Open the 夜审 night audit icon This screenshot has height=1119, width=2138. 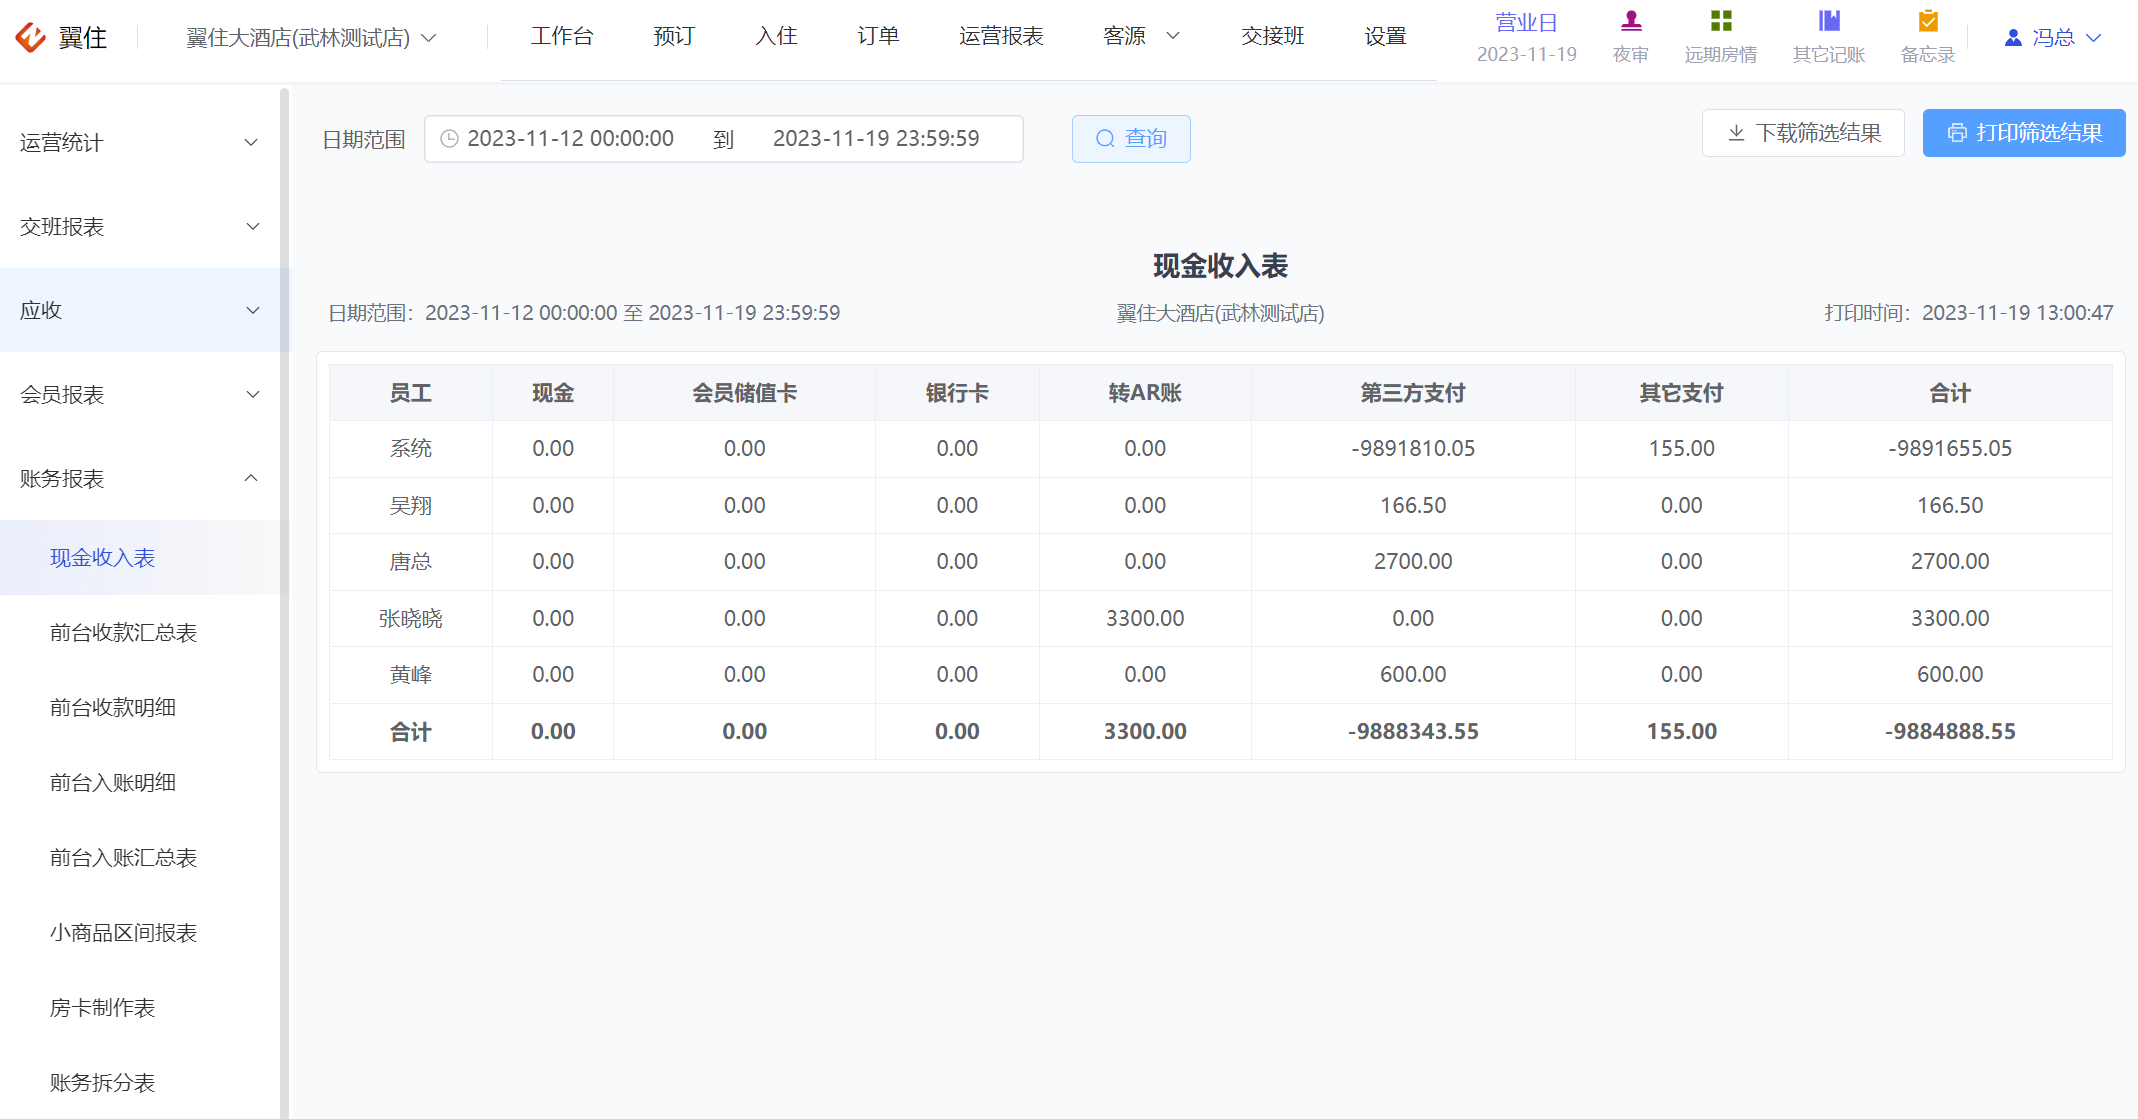1631,21
